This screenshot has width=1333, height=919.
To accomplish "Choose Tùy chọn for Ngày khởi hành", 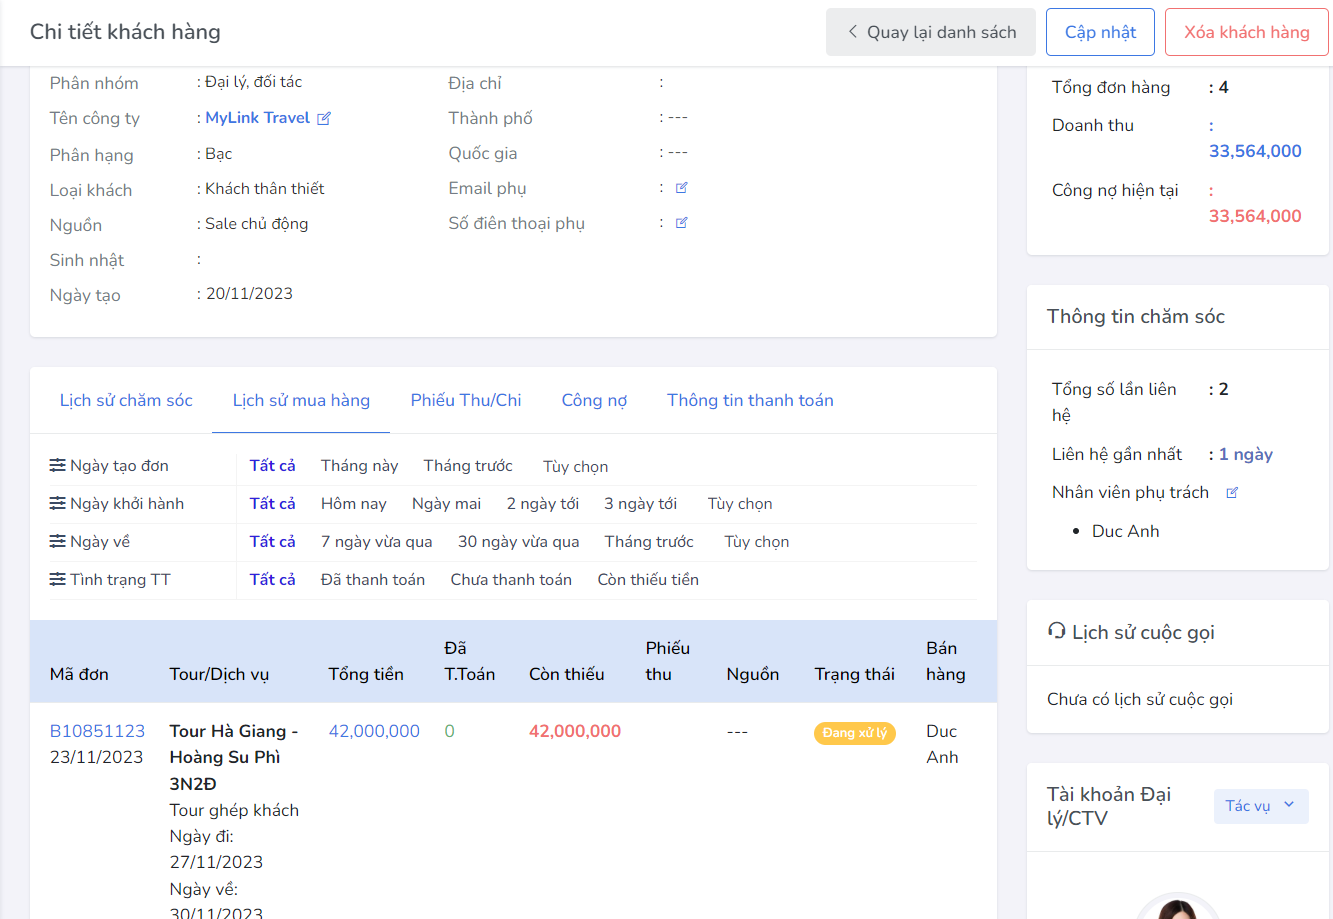I will [x=740, y=504].
